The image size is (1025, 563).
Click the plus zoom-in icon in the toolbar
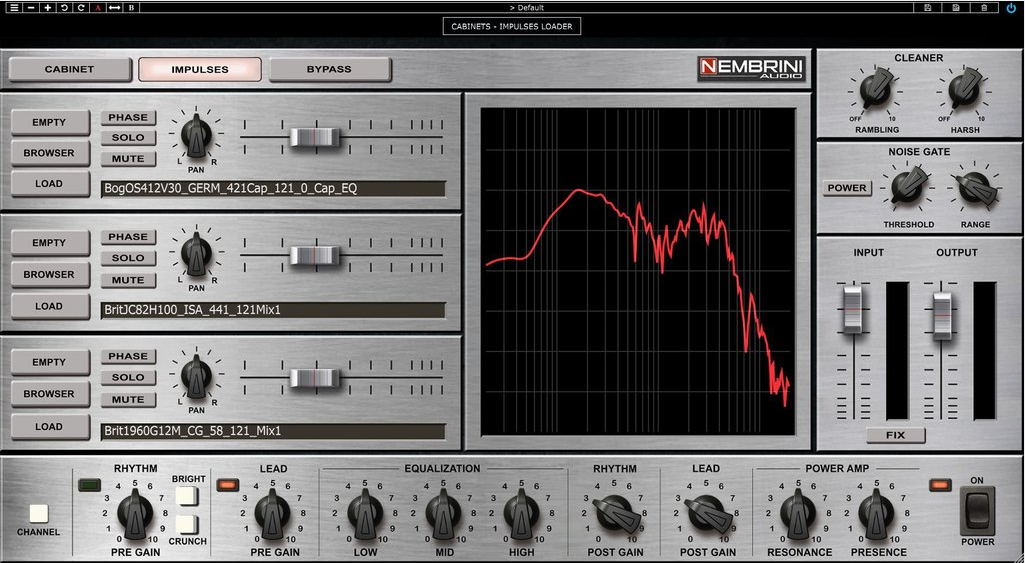click(x=48, y=8)
